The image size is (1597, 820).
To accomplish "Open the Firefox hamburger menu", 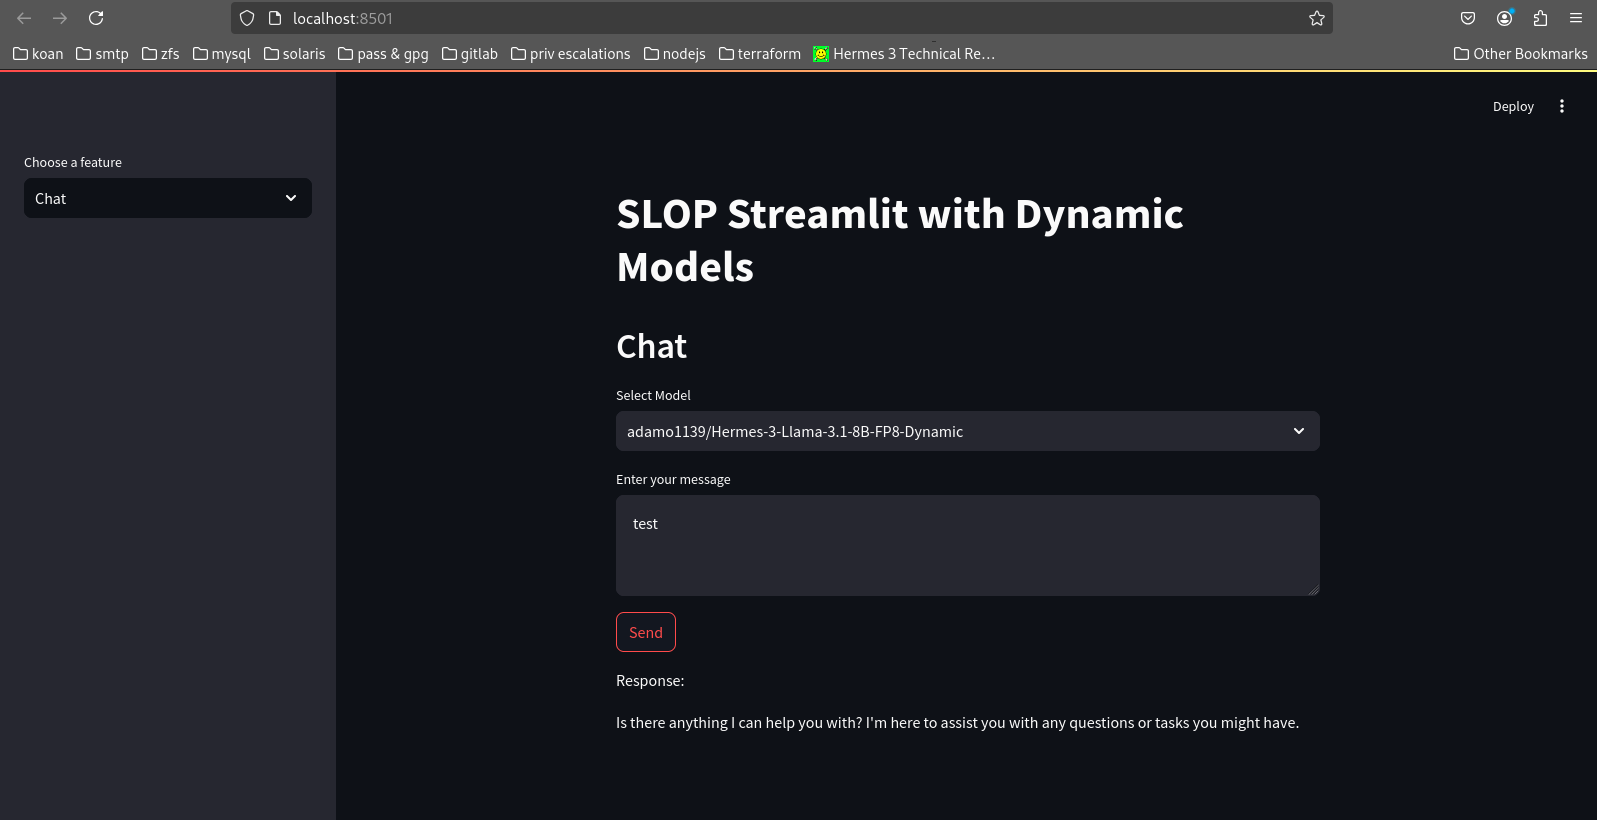I will coord(1576,18).
